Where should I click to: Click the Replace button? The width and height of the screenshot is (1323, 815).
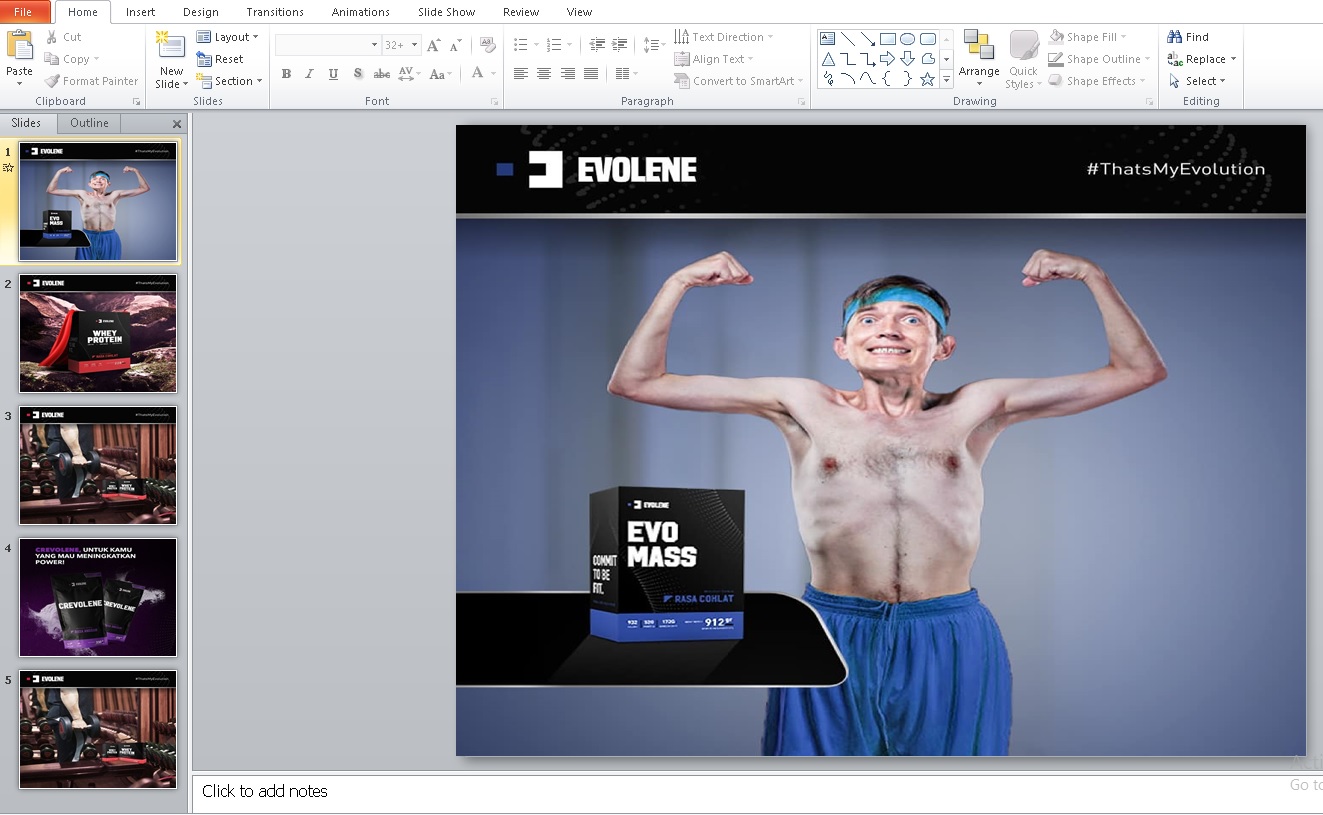tap(1202, 59)
